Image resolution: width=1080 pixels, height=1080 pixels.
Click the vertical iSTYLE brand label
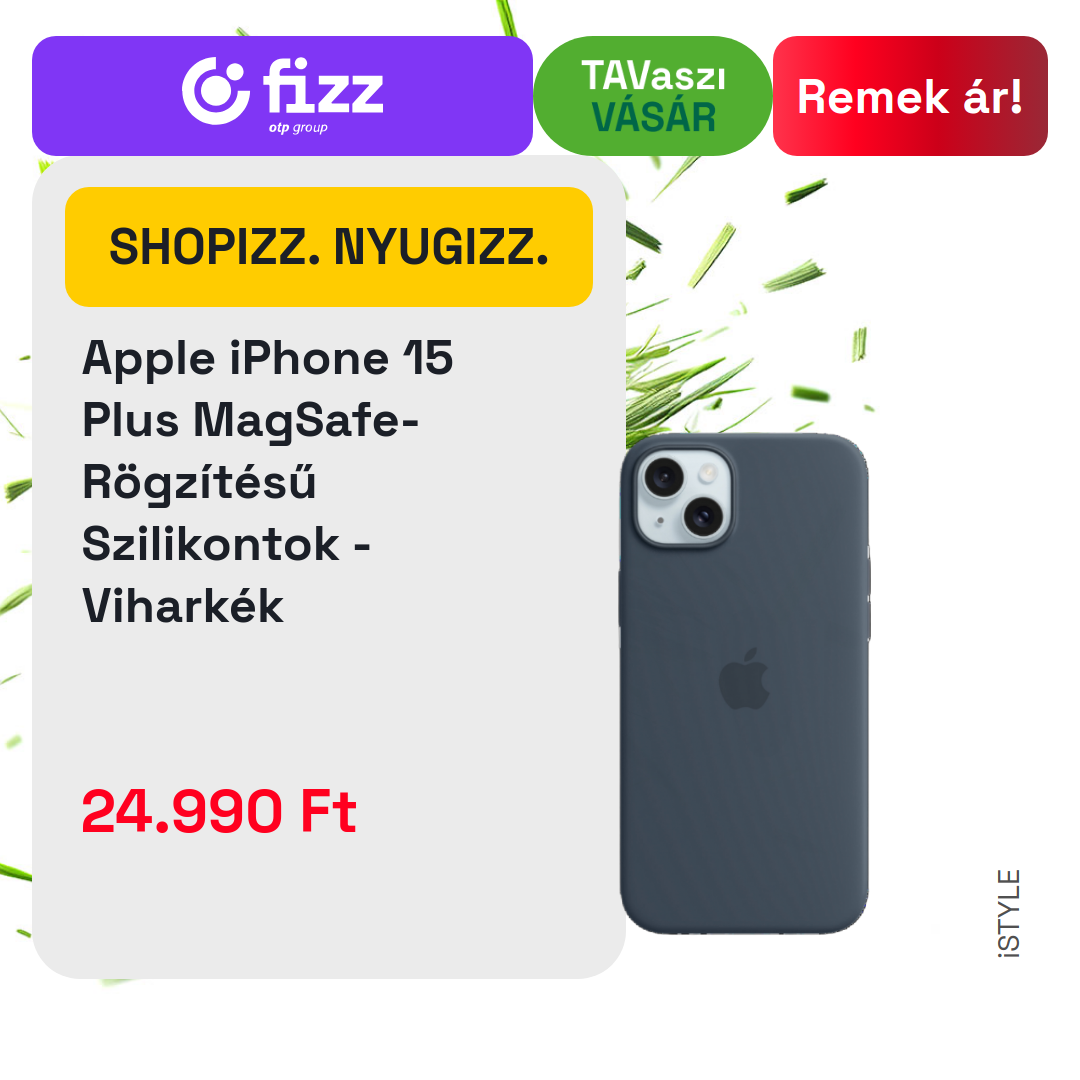(x=1009, y=913)
